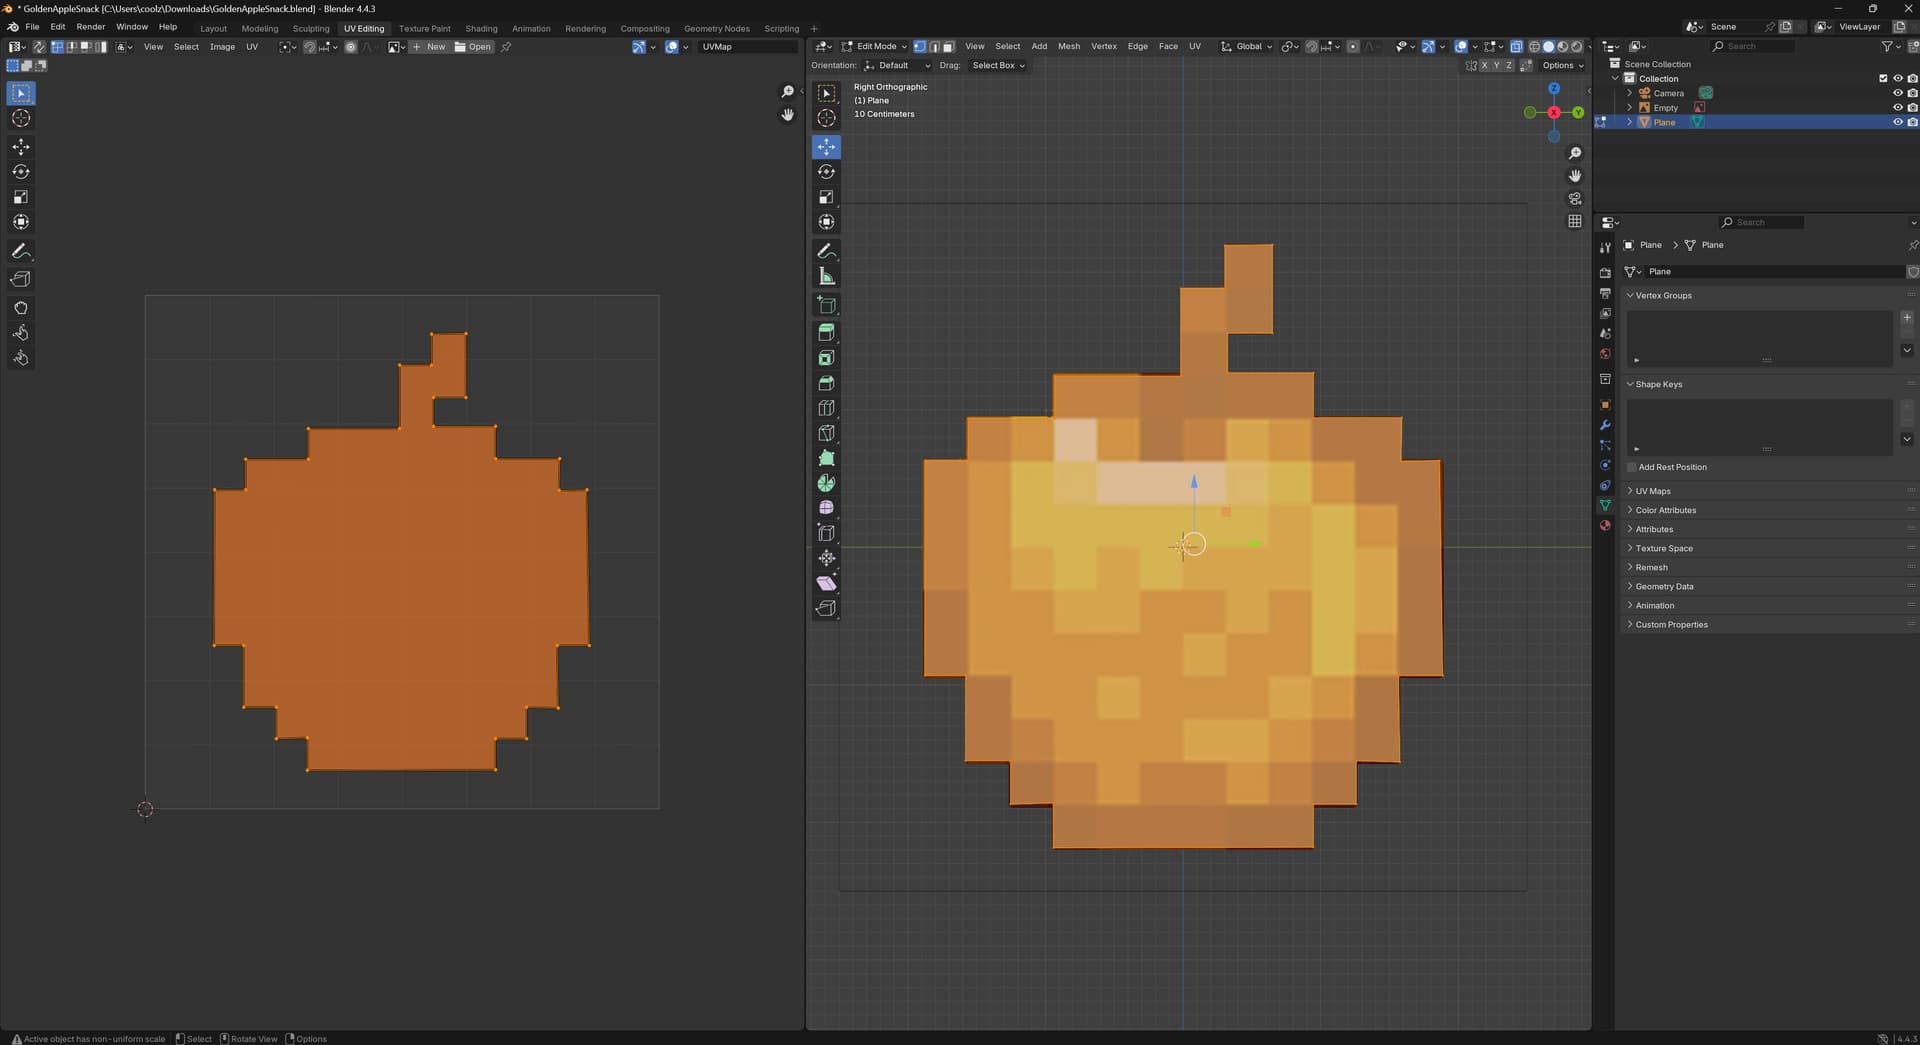
Task: Toggle X-ray mode in the 3D viewport
Action: click(1516, 47)
